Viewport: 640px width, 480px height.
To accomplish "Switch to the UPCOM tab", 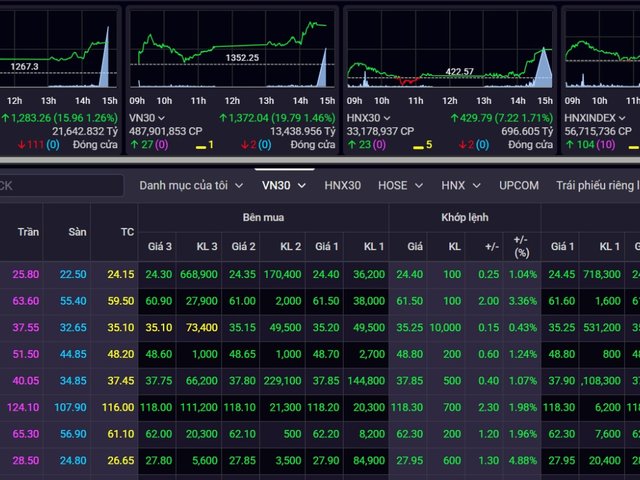I will [x=519, y=185].
